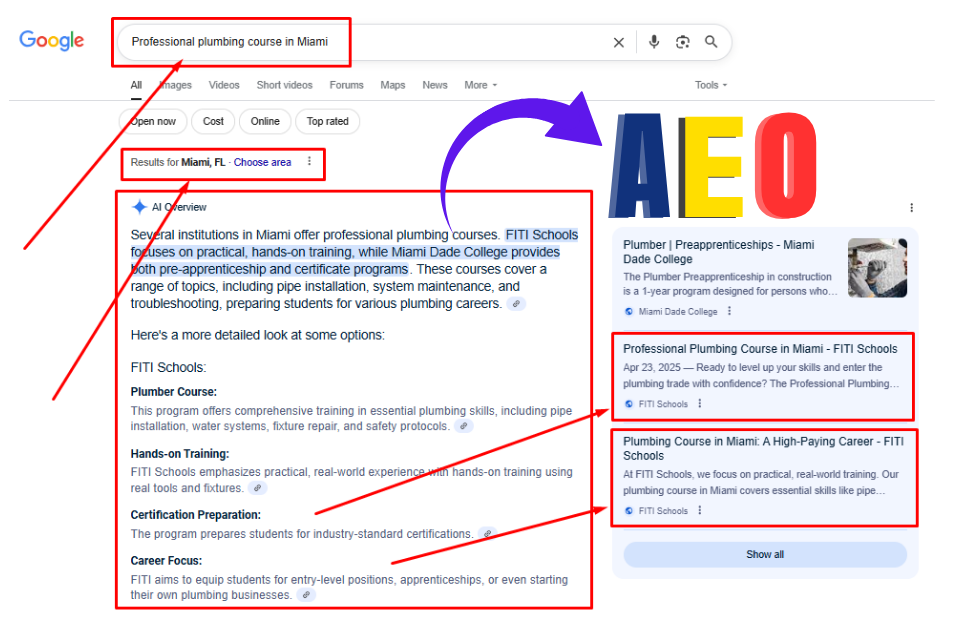Open the Tools dropdown

[x=711, y=85]
